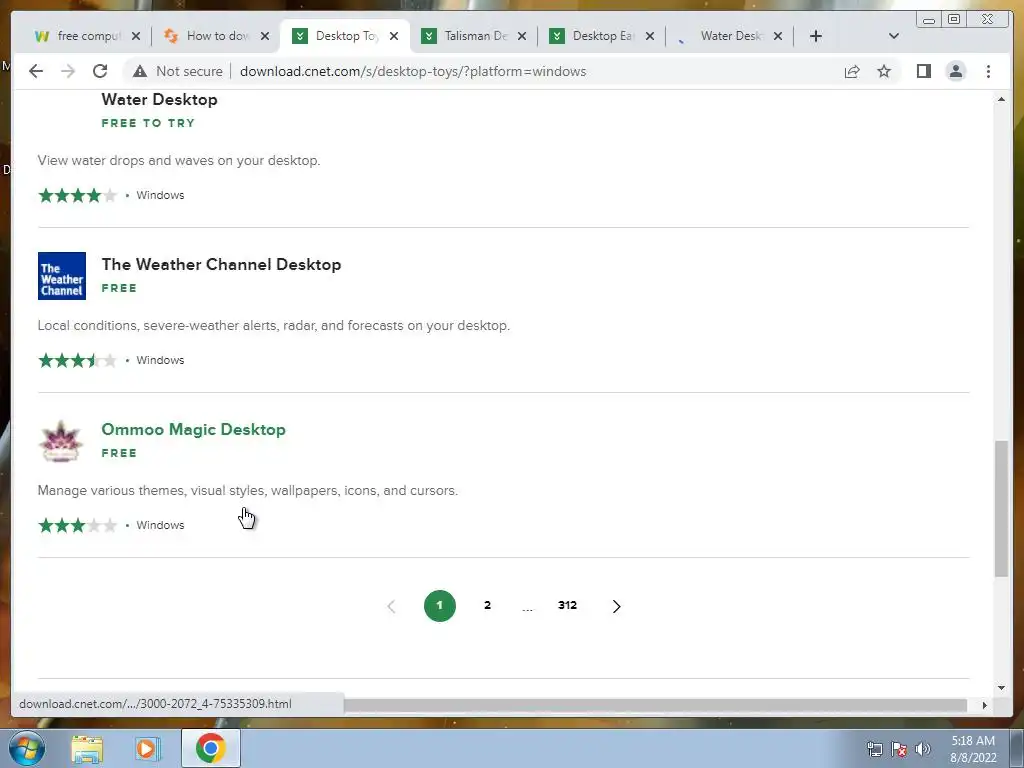Expand the tab search dropdown arrow
Viewport: 1024px width, 768px height.
[893, 36]
